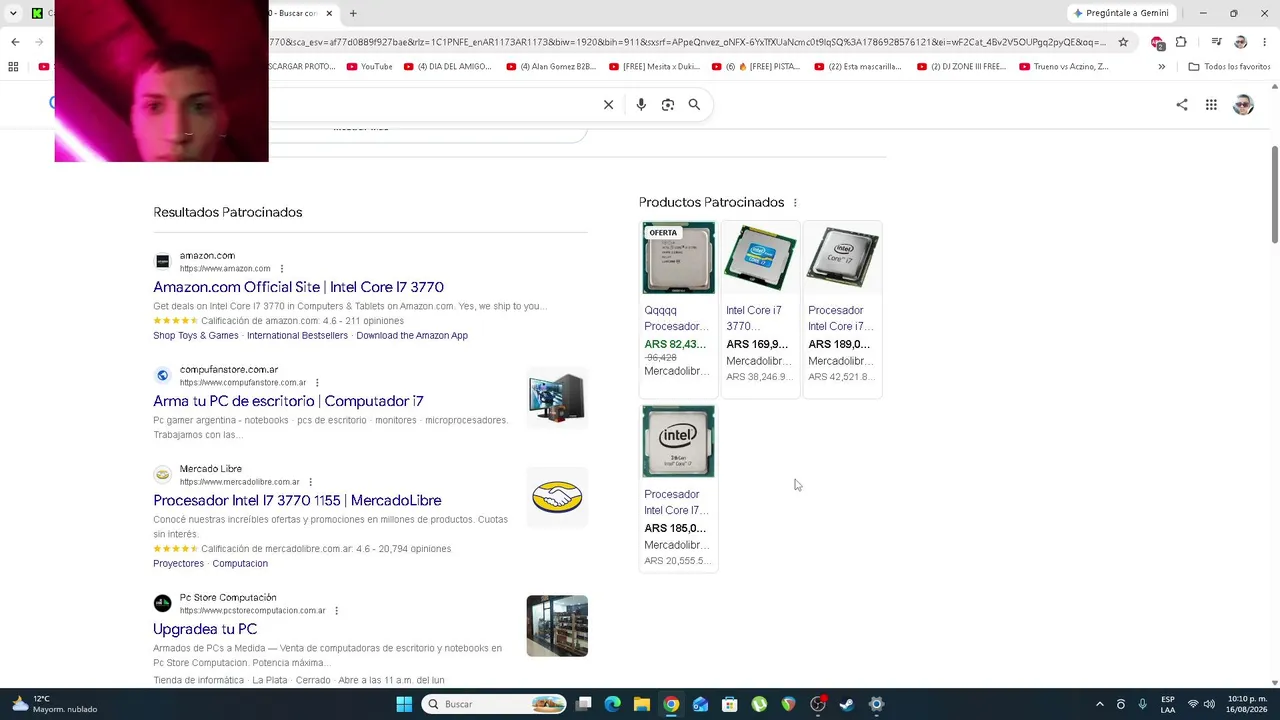This screenshot has height=720, width=1280.
Task: Open the Google apps grid
Action: coord(1211,104)
